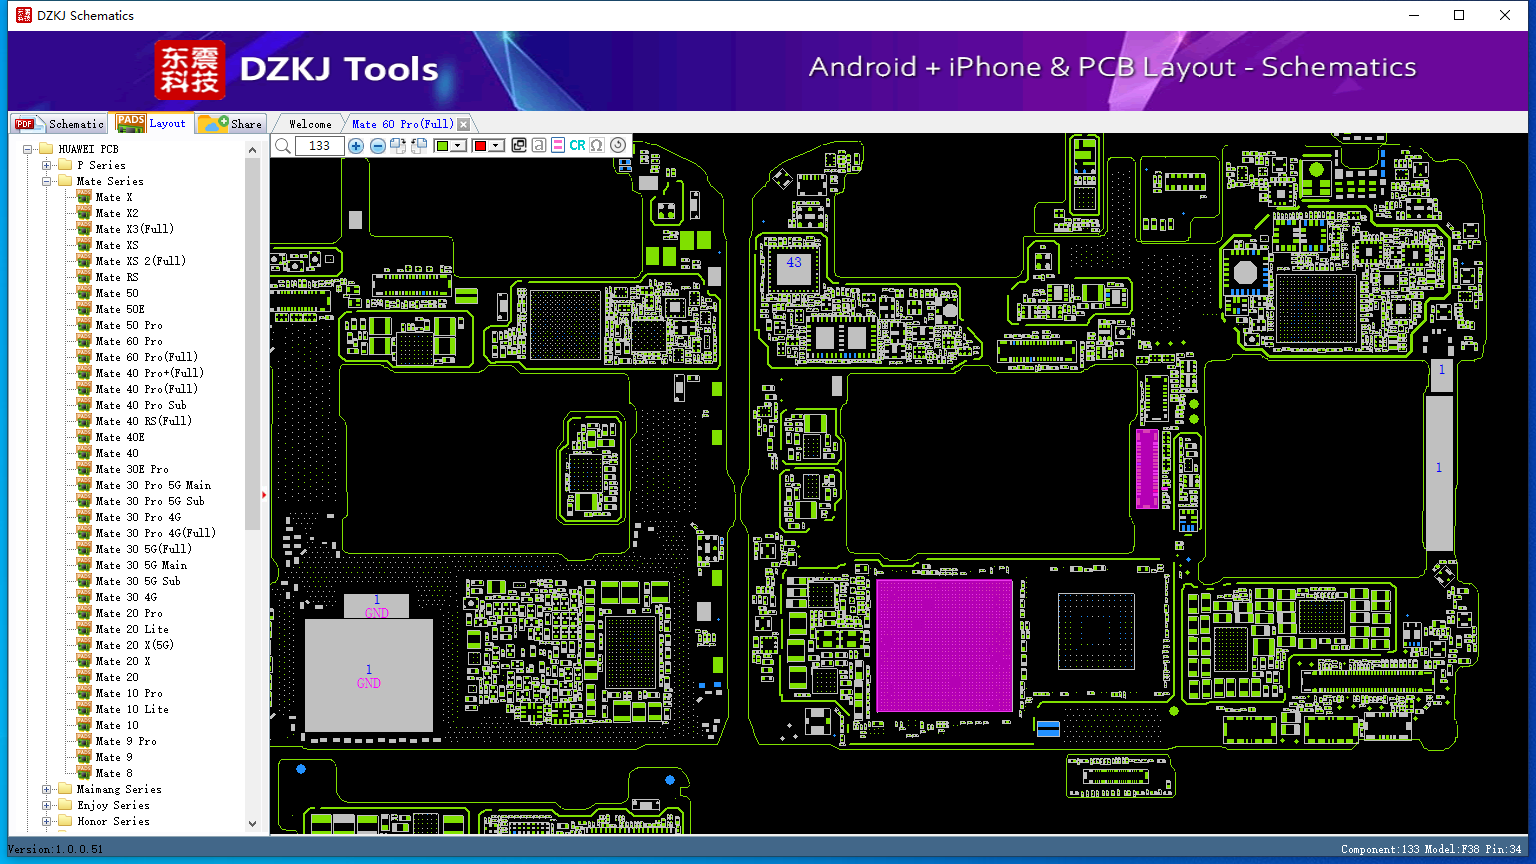Open Mate 20 Lite layout
This screenshot has width=1536, height=864.
(132, 630)
